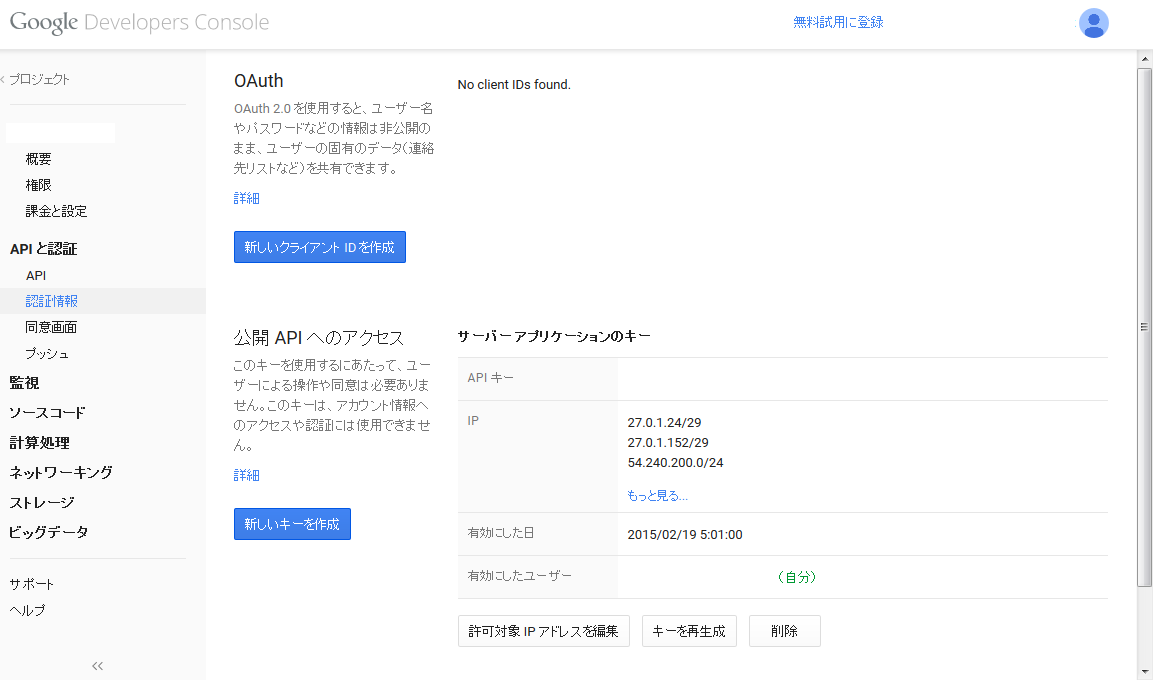Image resolution: width=1163 pixels, height=686 pixels.
Task: Click the （自分） user text
Action: tap(797, 577)
